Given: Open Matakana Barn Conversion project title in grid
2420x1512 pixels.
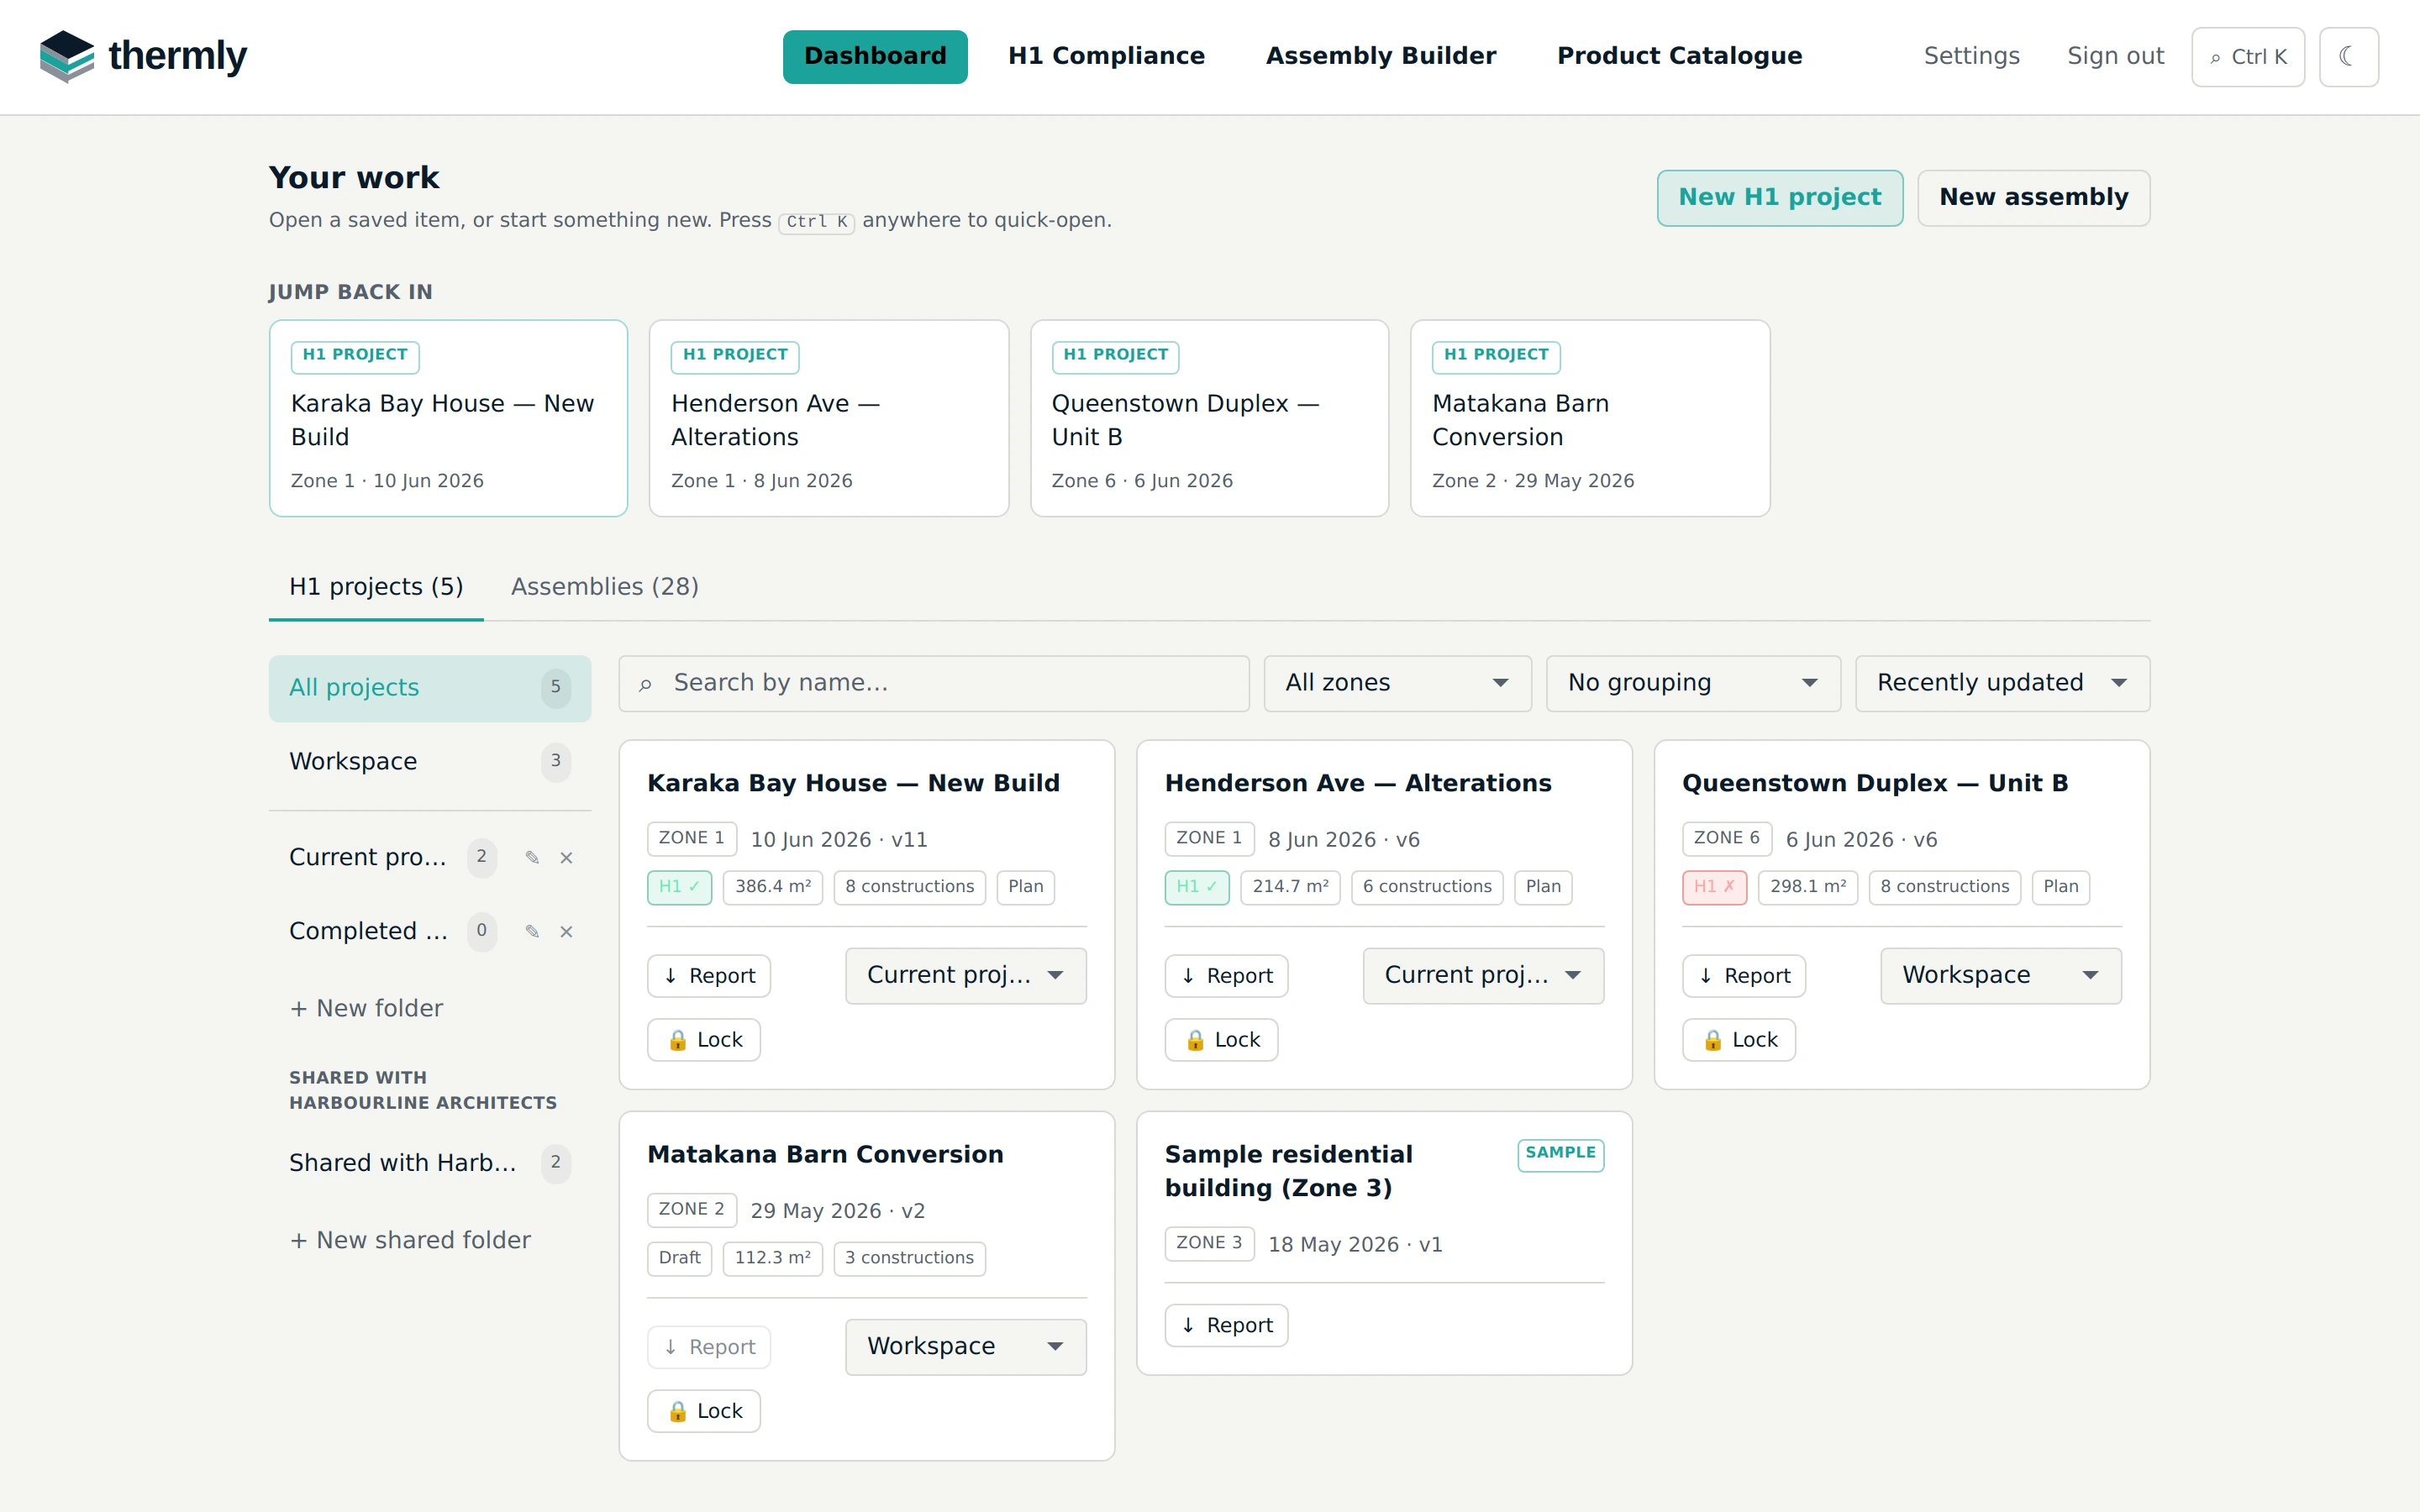Looking at the screenshot, I should [x=825, y=1155].
